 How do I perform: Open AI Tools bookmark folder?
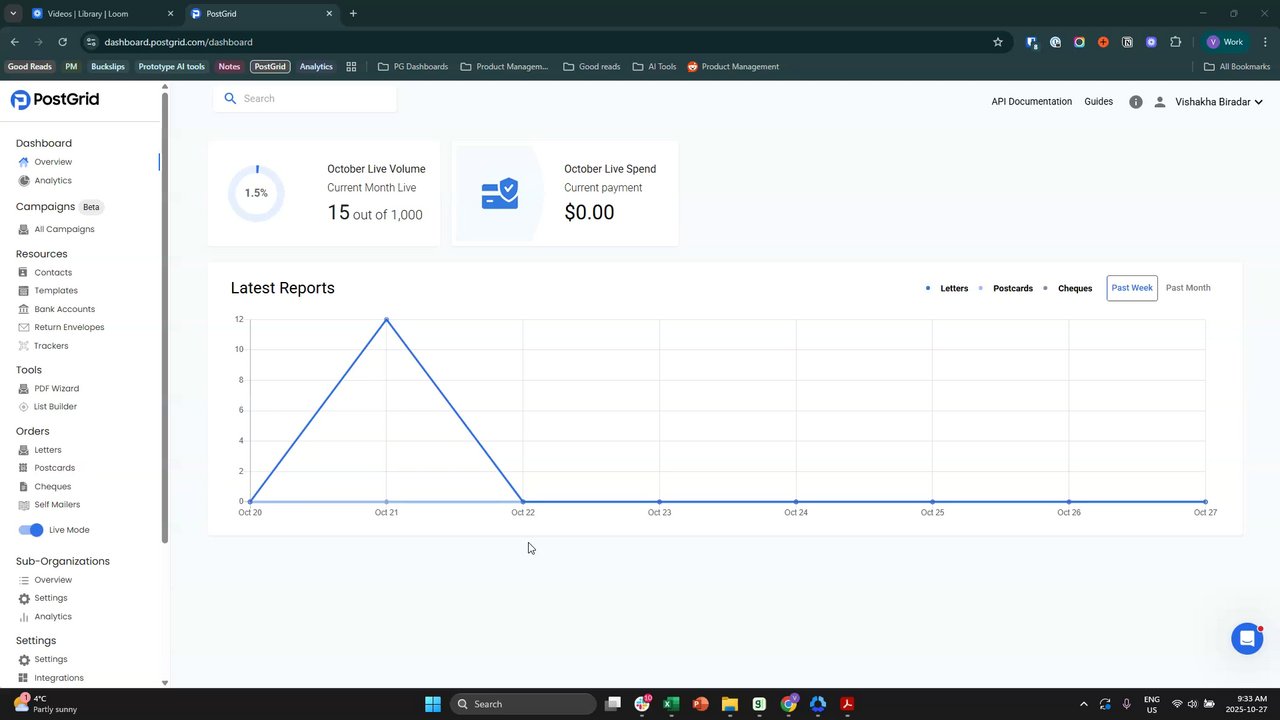[655, 67]
